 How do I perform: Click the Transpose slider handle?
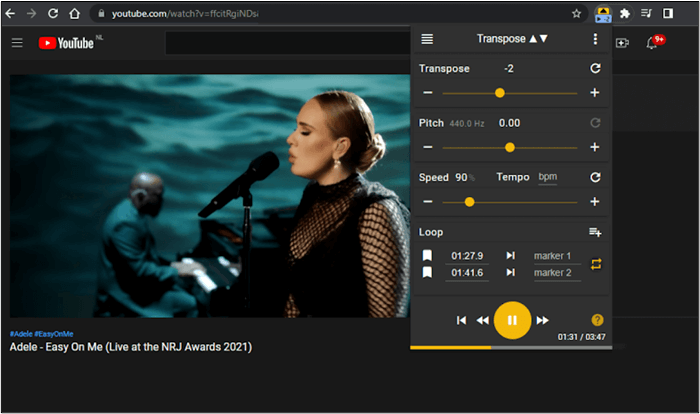pos(500,93)
